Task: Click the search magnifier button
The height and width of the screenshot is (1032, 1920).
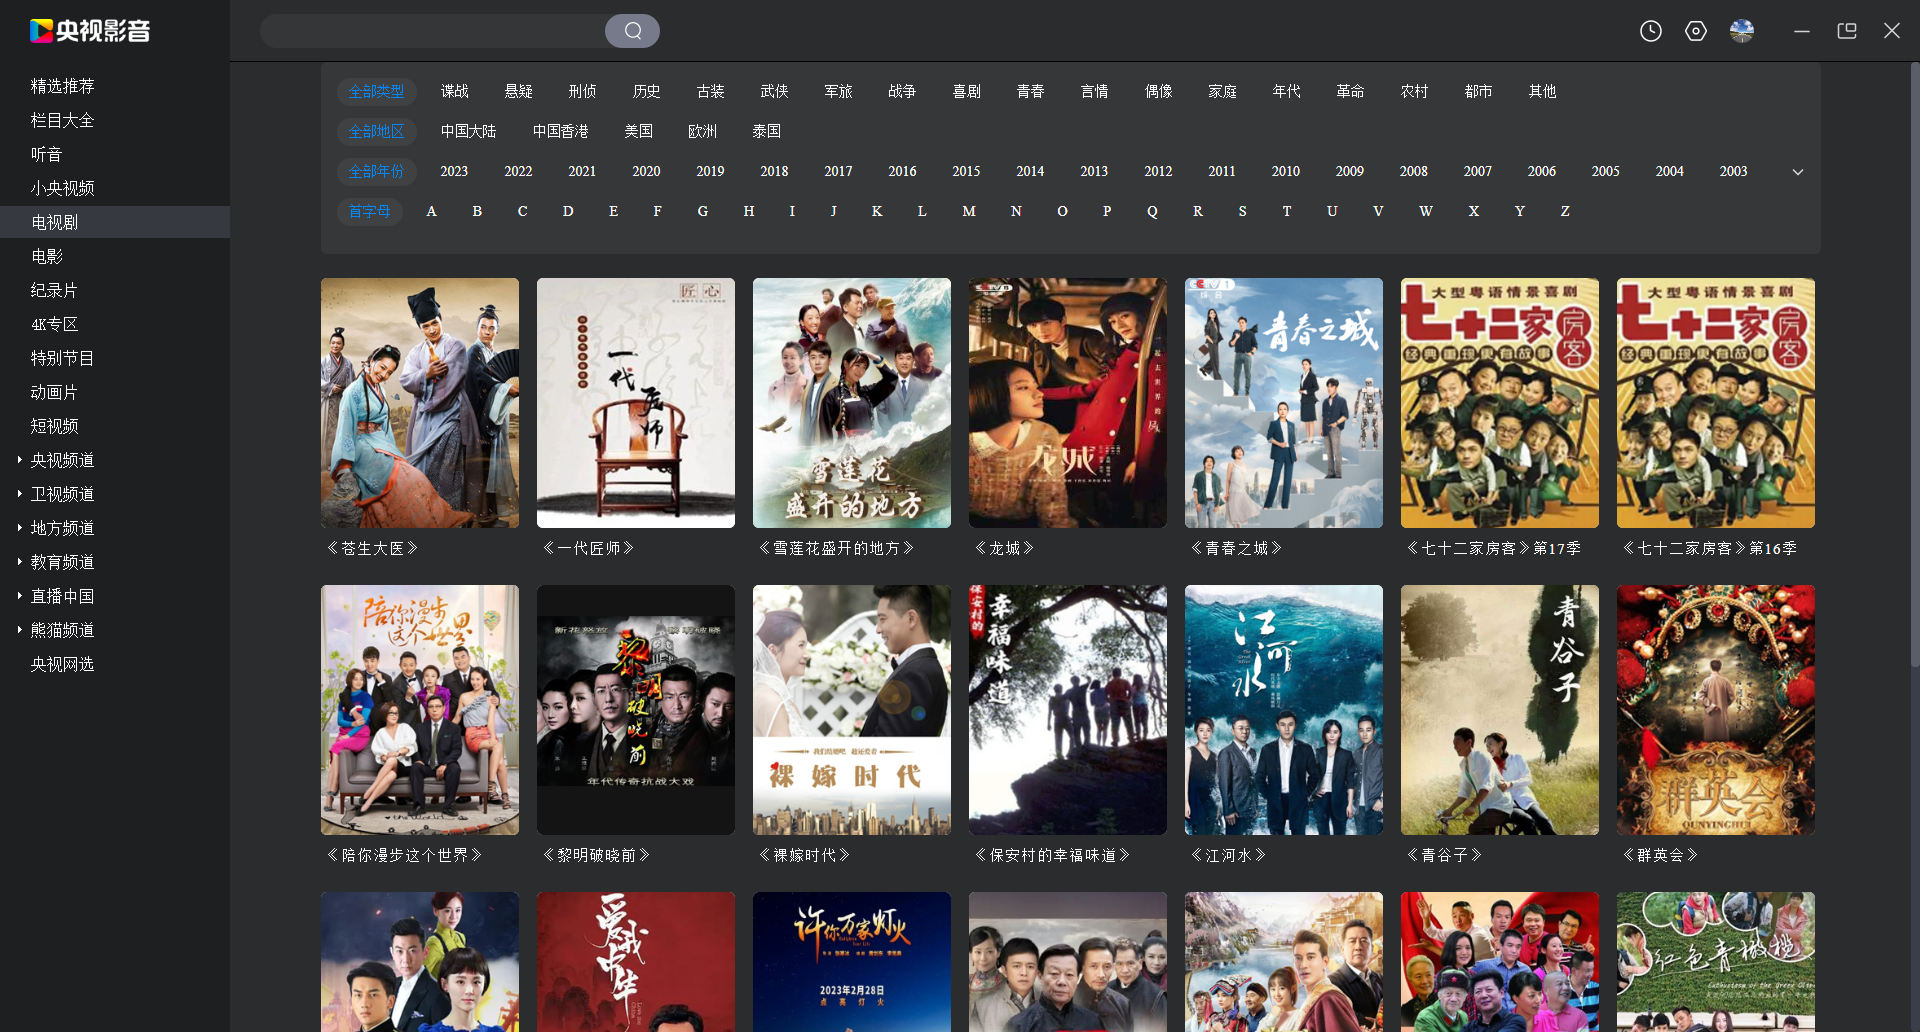Action: [632, 31]
